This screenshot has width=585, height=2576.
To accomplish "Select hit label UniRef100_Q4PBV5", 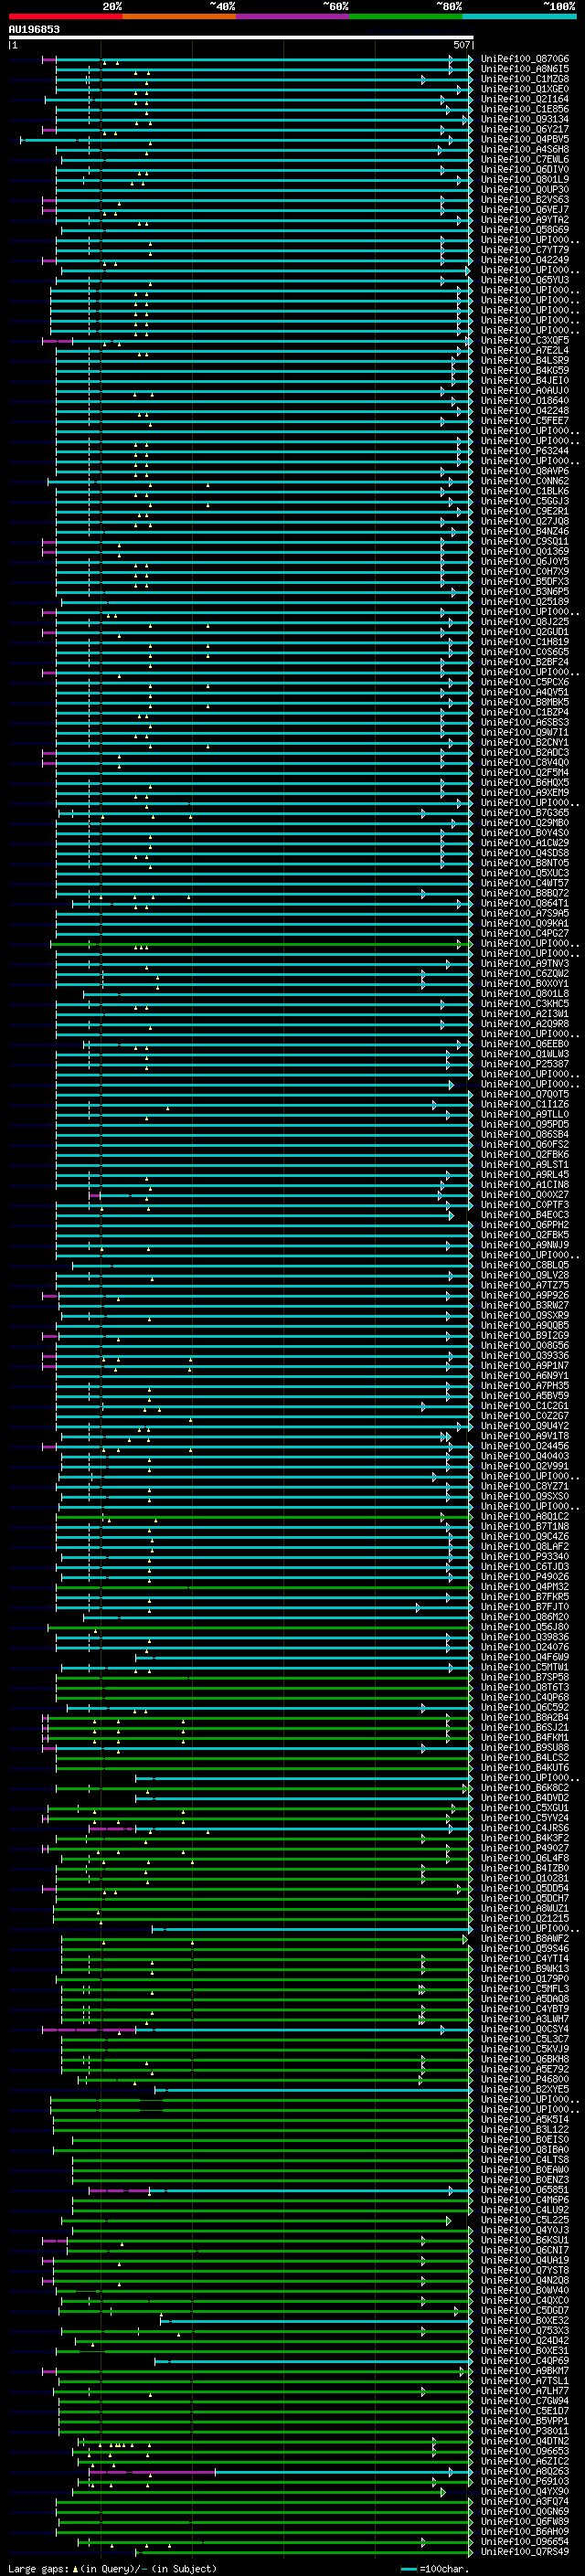I will 525,139.
